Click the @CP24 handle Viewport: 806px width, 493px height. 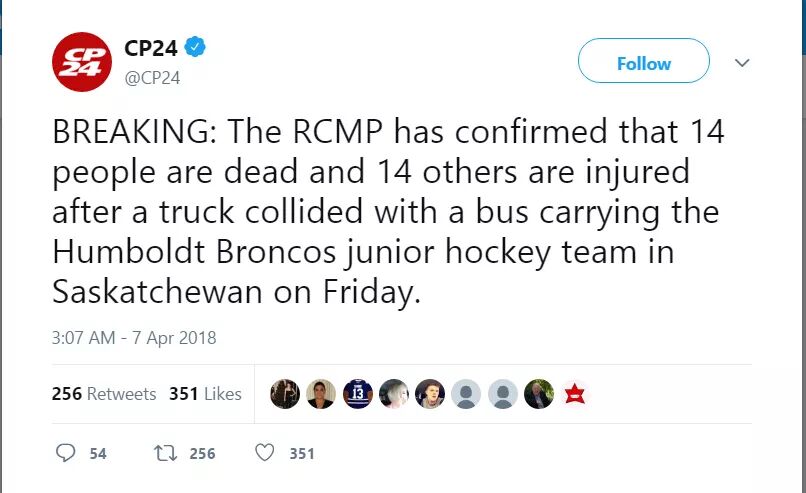152,77
